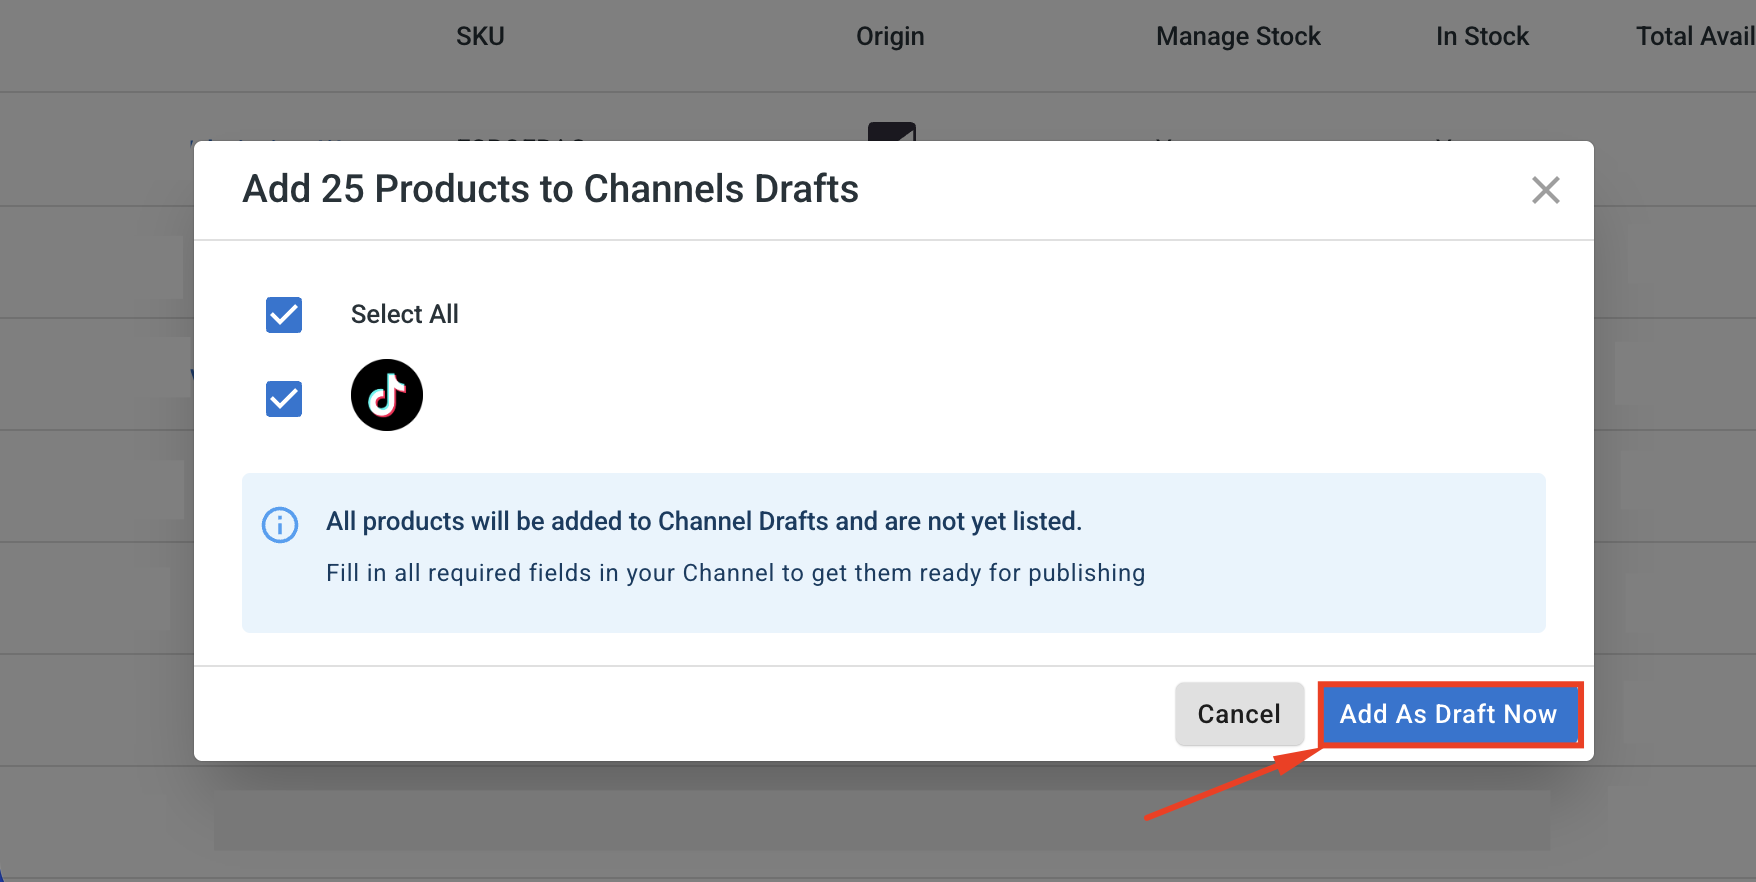Image resolution: width=1756 pixels, height=882 pixels.
Task: Click the SKU column header
Action: click(x=480, y=36)
